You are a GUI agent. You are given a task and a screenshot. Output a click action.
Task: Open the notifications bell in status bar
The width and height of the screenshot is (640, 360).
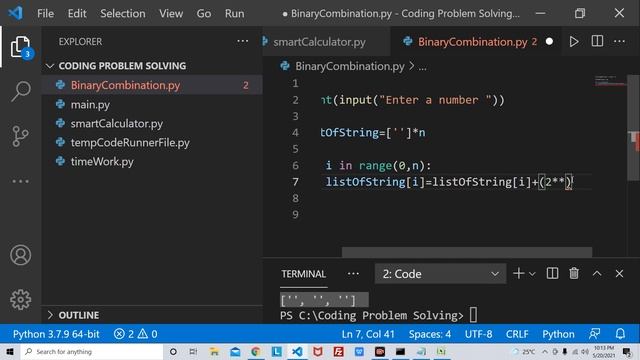[x=620, y=334]
